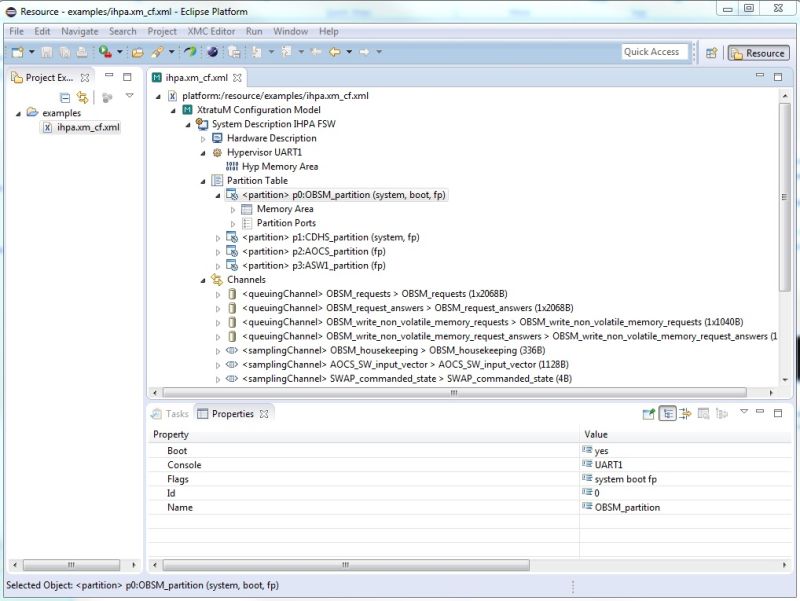Expand the Partition Ports node
This screenshot has height=601, width=800.
tap(233, 223)
